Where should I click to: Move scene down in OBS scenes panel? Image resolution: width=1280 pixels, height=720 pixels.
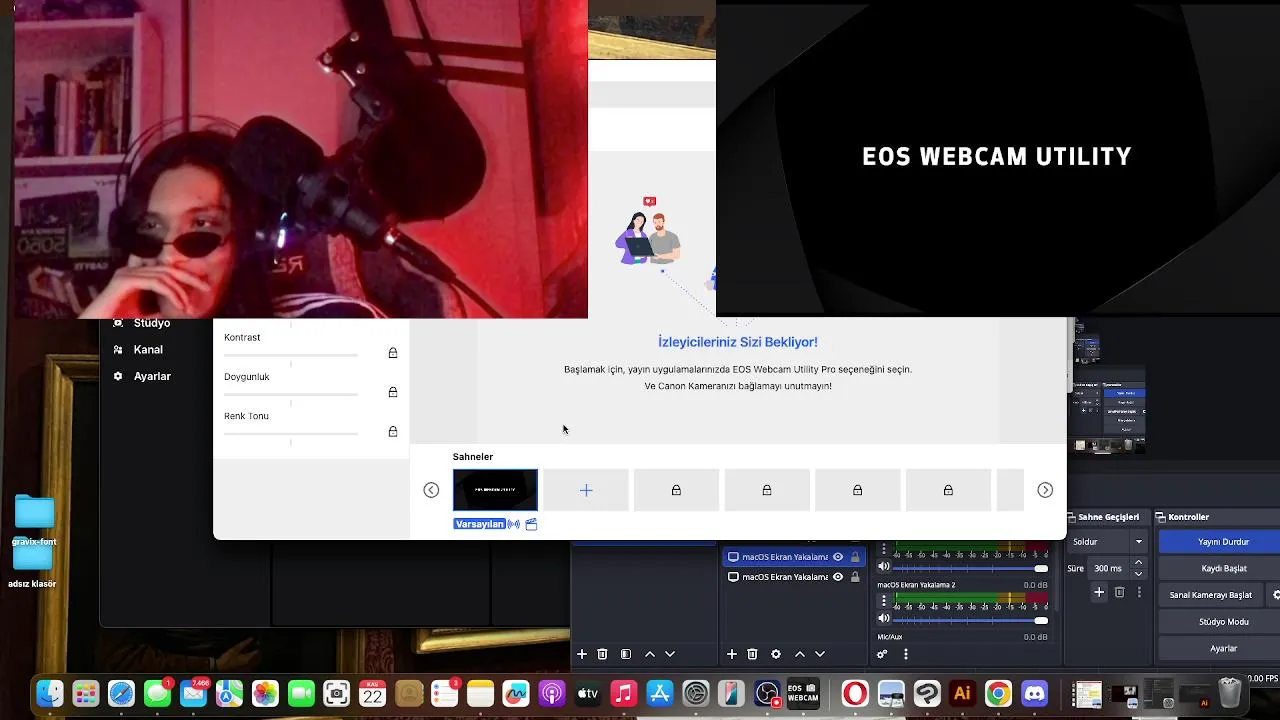tap(670, 654)
